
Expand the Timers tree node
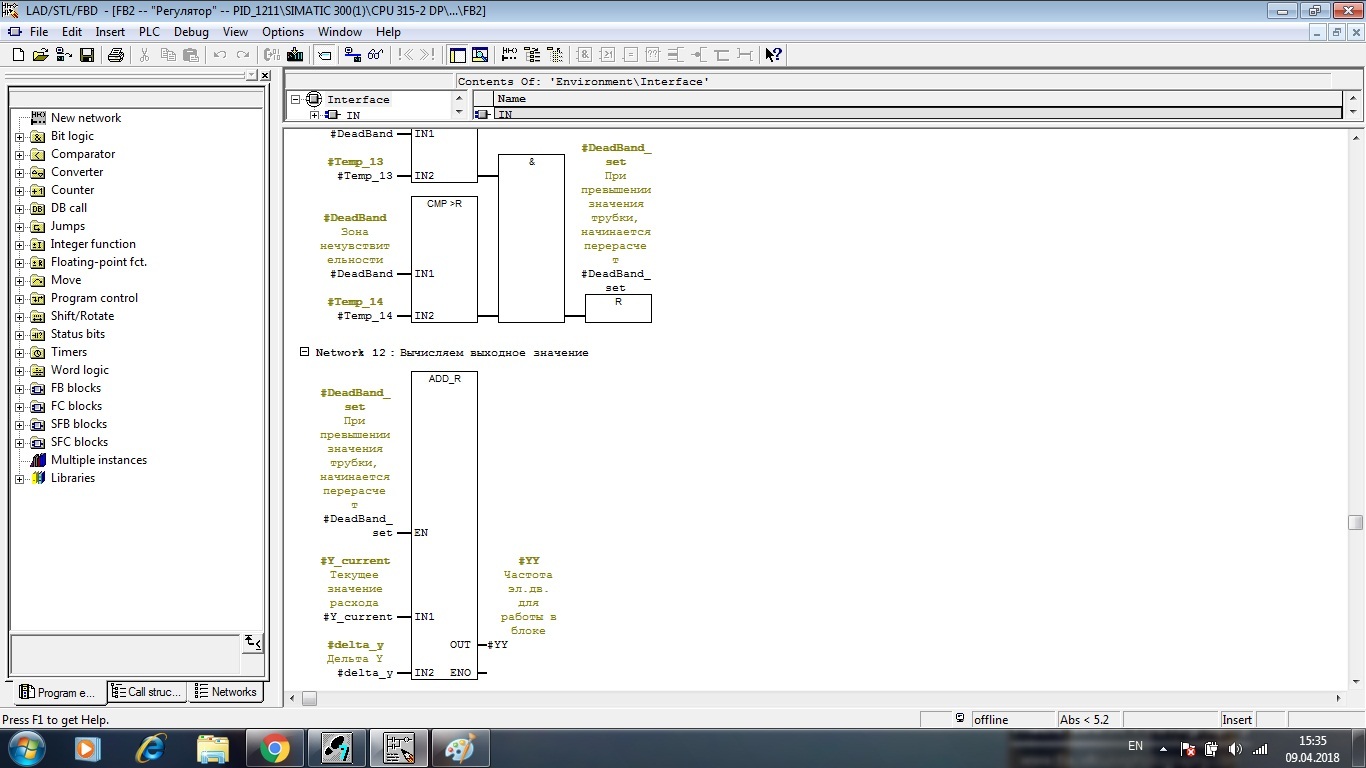[x=19, y=352]
